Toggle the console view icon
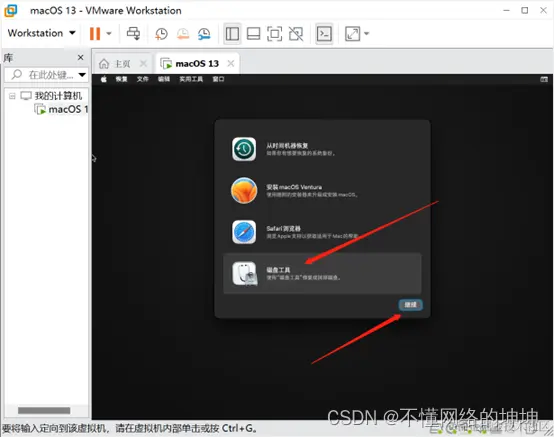Screen dimensions: 554x437 point(324,34)
